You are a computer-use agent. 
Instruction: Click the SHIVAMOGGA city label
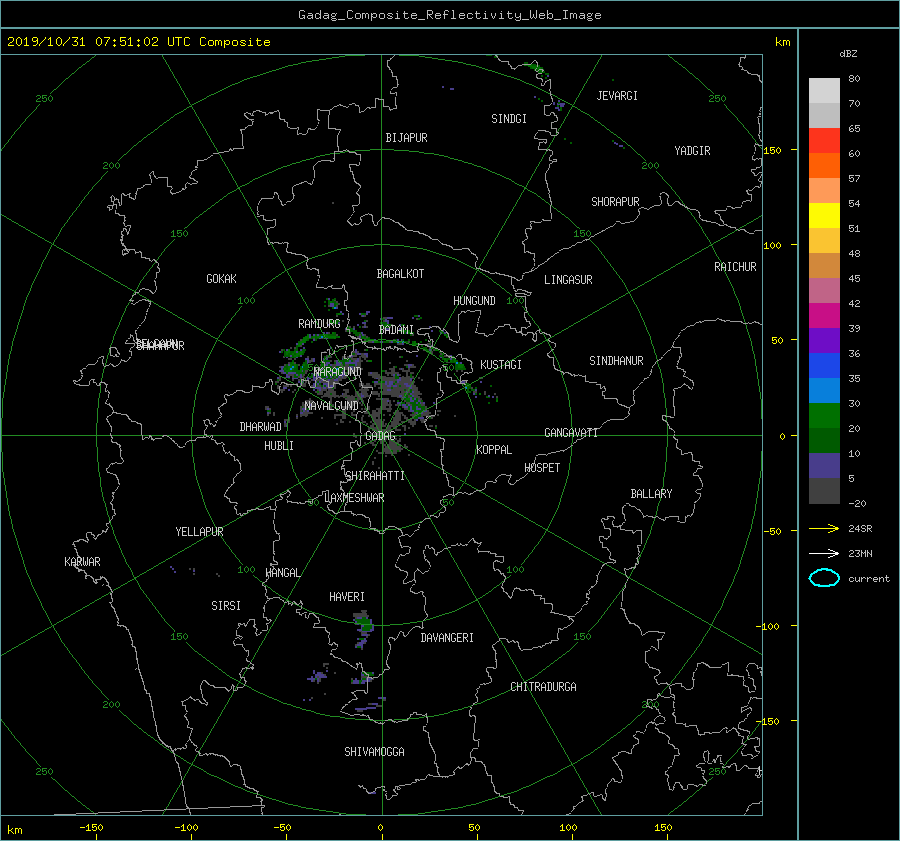pyautogui.click(x=374, y=752)
